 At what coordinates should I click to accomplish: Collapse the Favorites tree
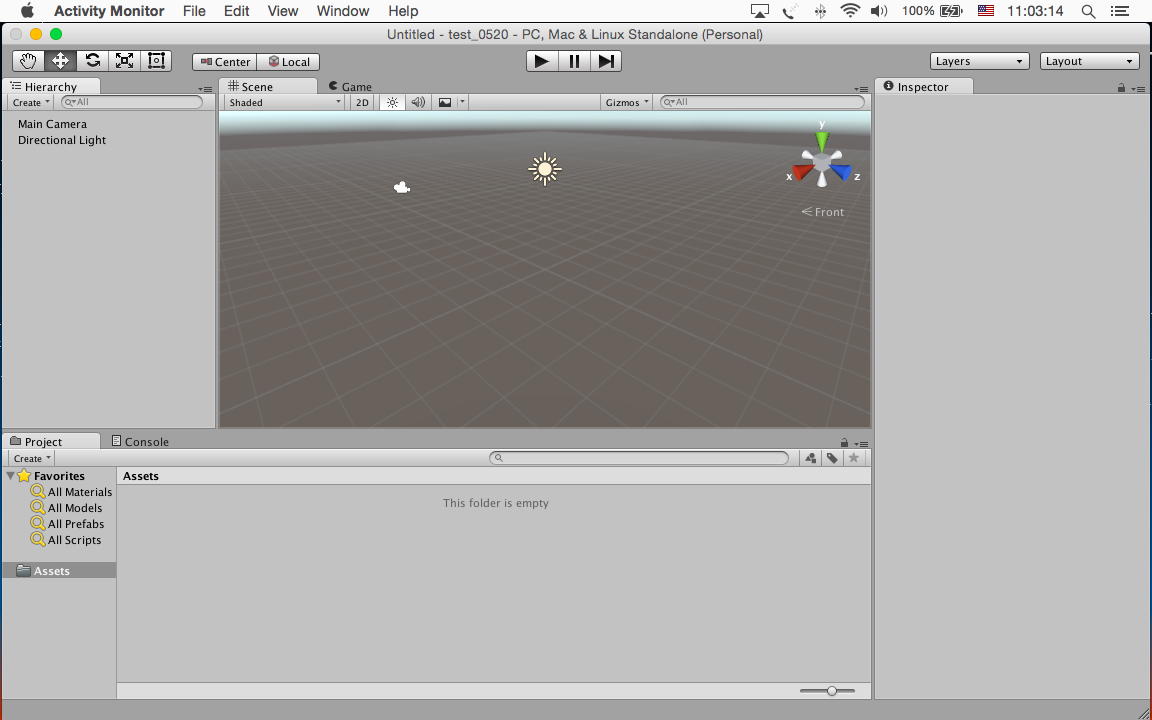pyautogui.click(x=10, y=476)
